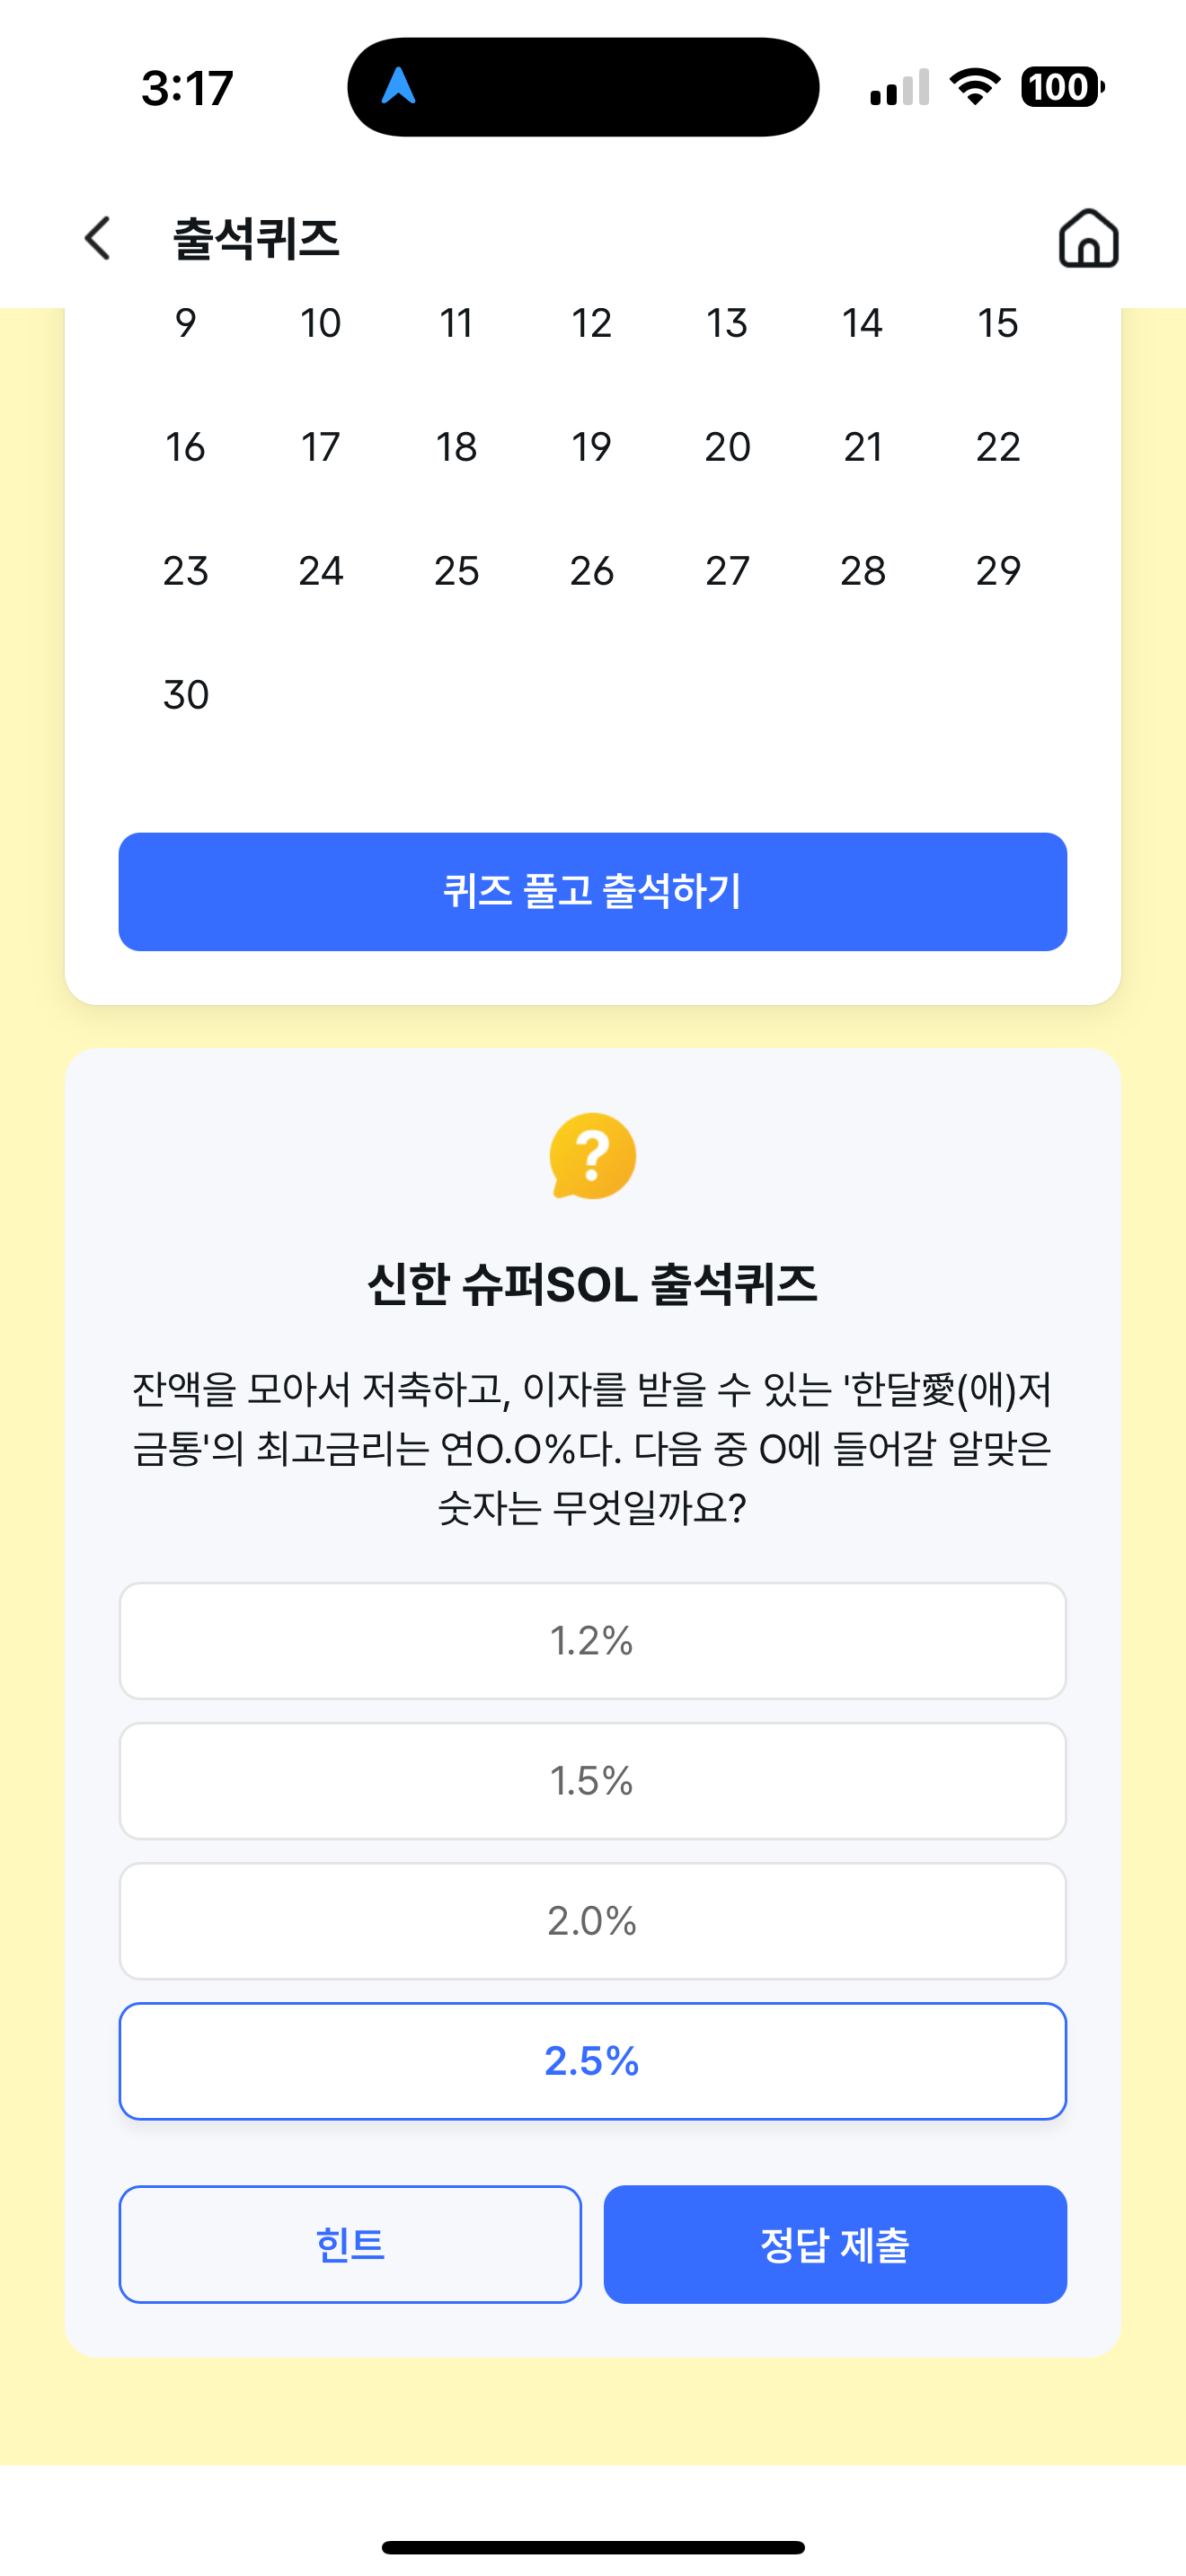Submit answer with 정답 제출 button
Screen dimensions: 1186x2576
835,2244
